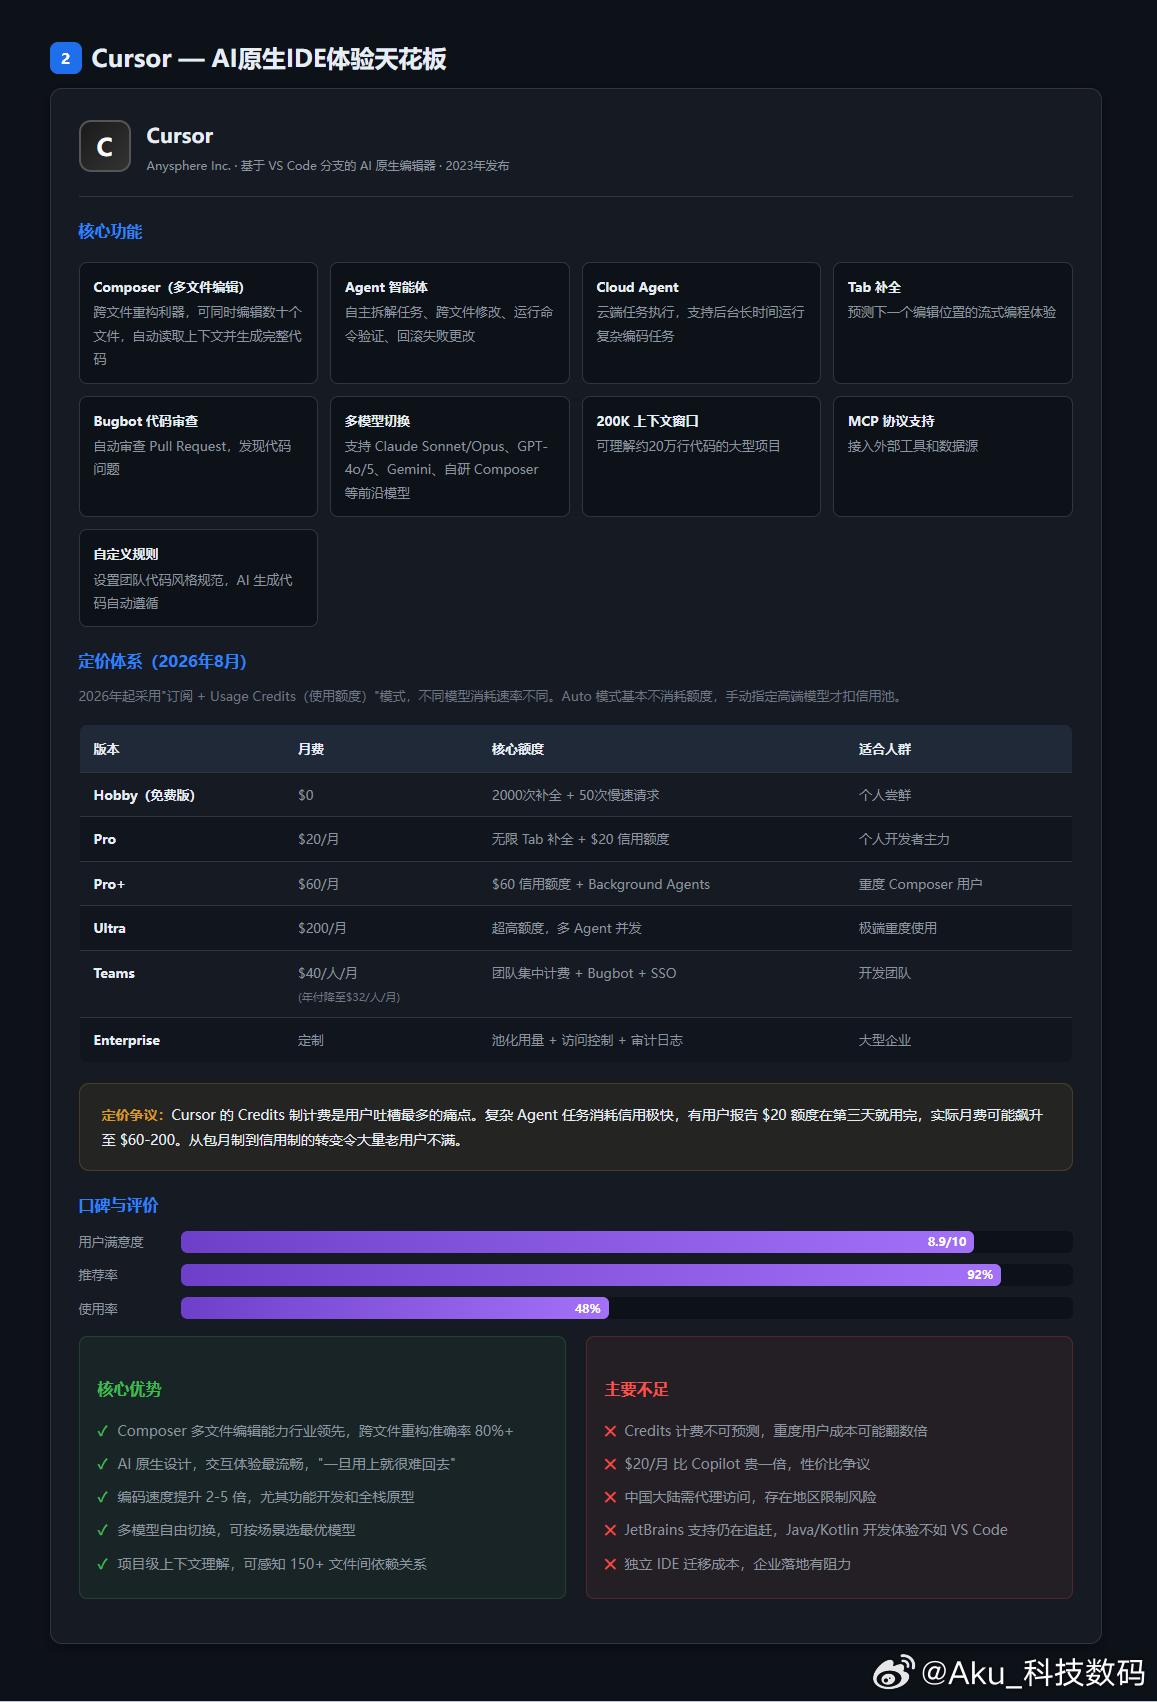Select the MCP 协议支持 card
1157x1702 pixels.
click(x=953, y=456)
